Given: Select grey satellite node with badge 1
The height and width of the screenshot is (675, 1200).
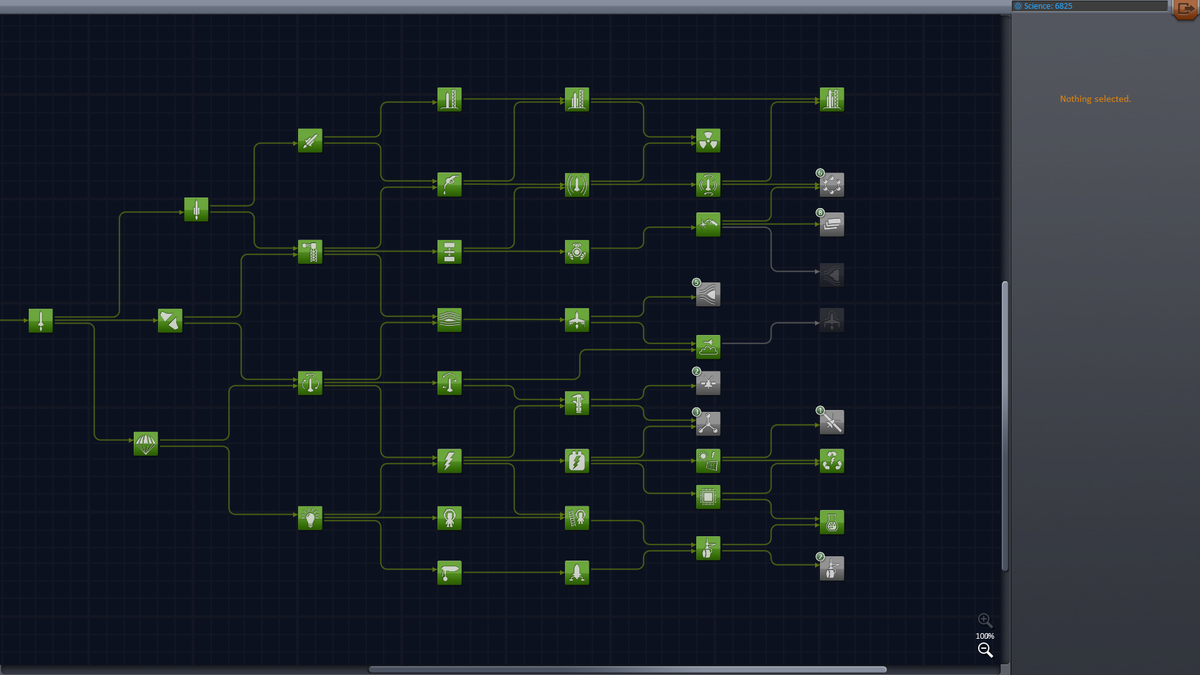Looking at the screenshot, I should point(832,422).
